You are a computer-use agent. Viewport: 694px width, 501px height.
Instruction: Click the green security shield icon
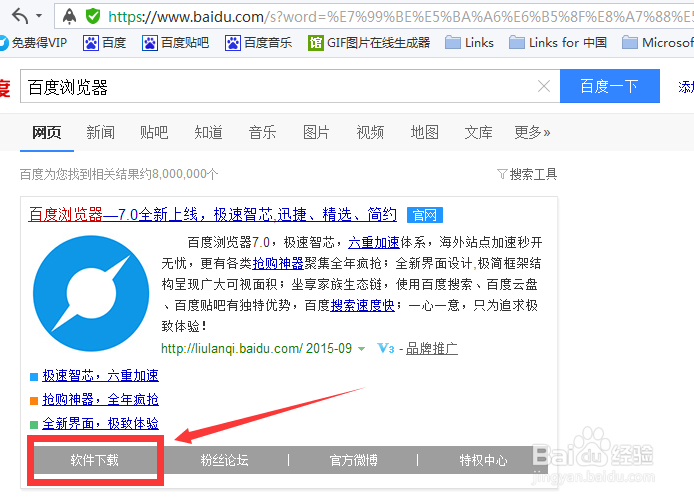(x=93, y=16)
